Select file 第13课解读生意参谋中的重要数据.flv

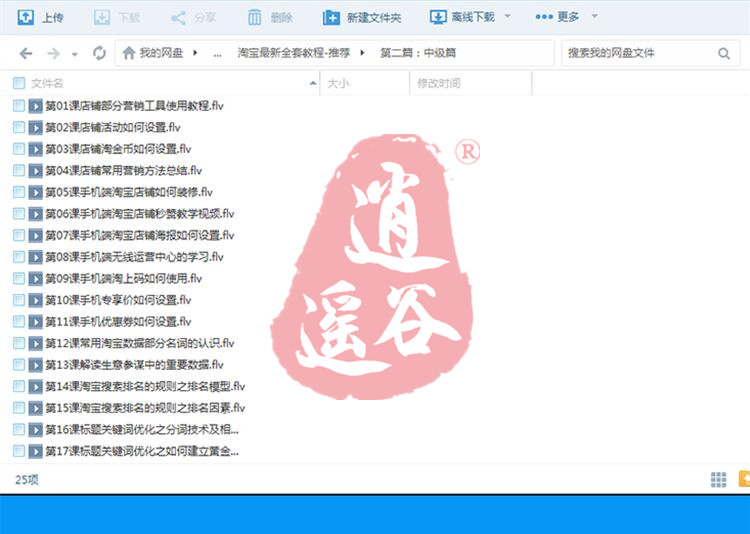(134, 365)
